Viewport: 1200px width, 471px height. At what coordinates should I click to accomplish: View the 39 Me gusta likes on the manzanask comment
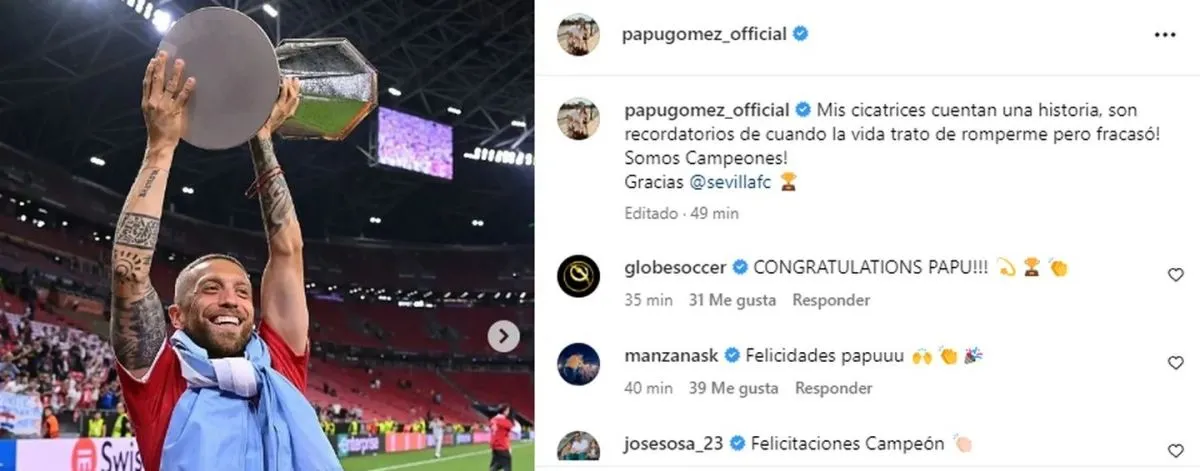pos(737,388)
